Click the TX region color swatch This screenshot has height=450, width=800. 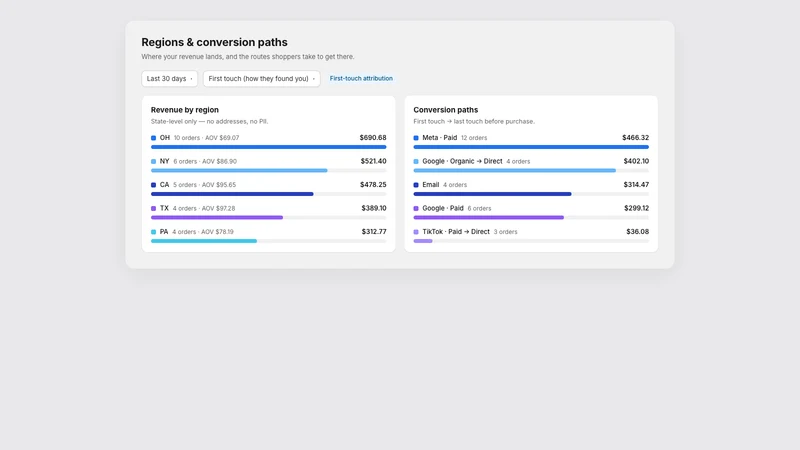point(154,208)
